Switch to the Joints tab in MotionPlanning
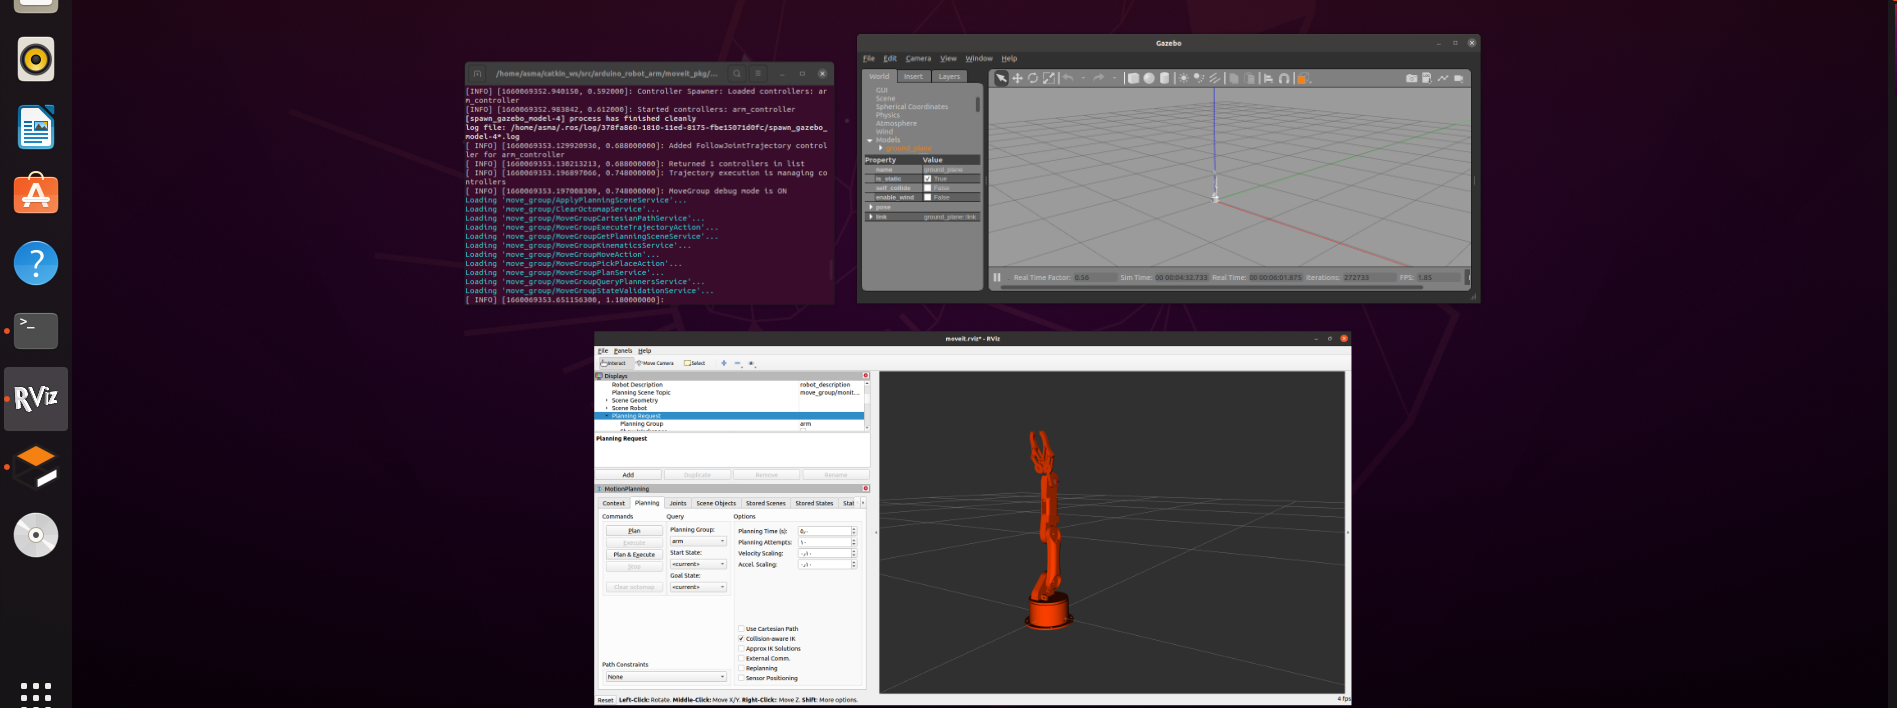 (678, 503)
